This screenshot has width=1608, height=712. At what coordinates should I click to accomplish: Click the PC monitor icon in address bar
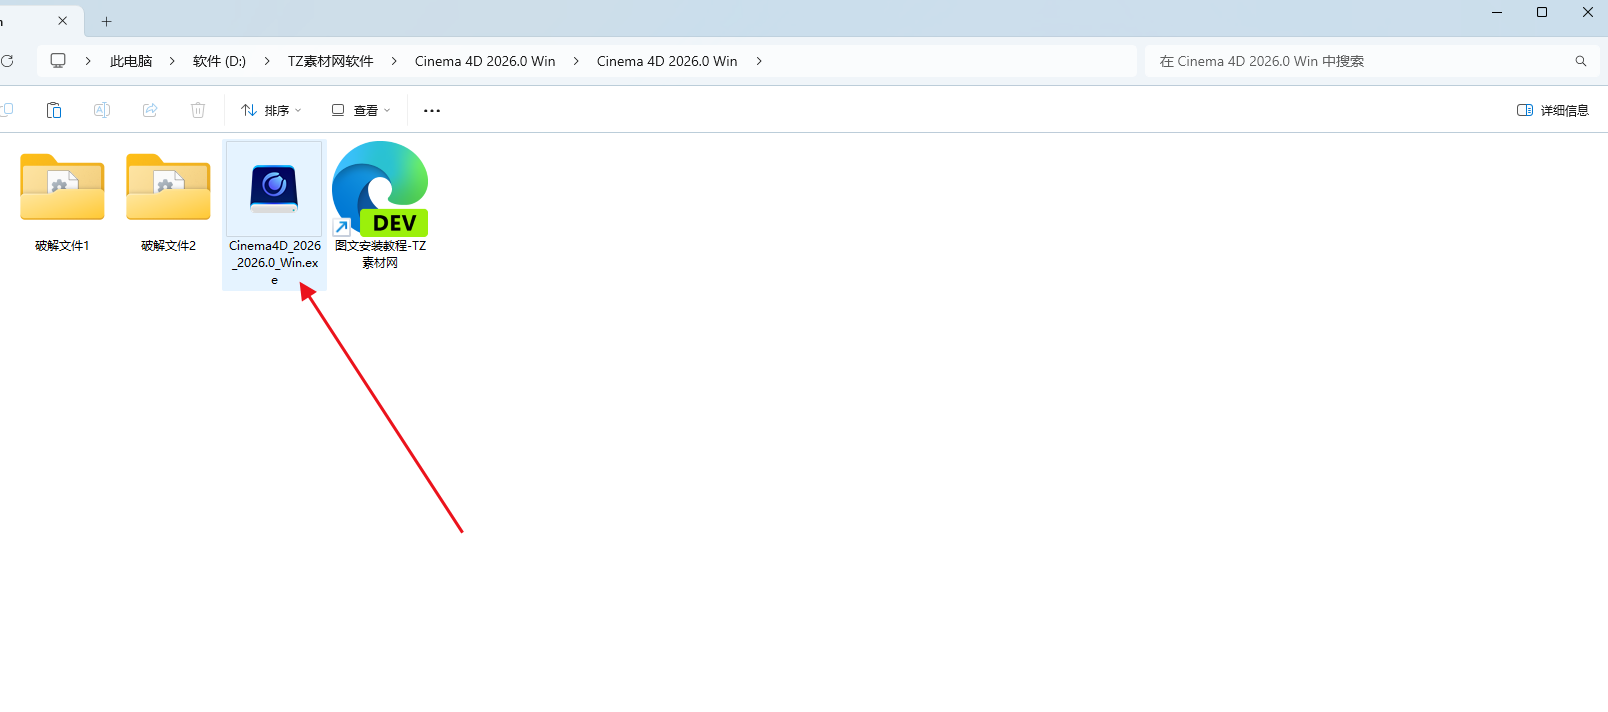58,61
